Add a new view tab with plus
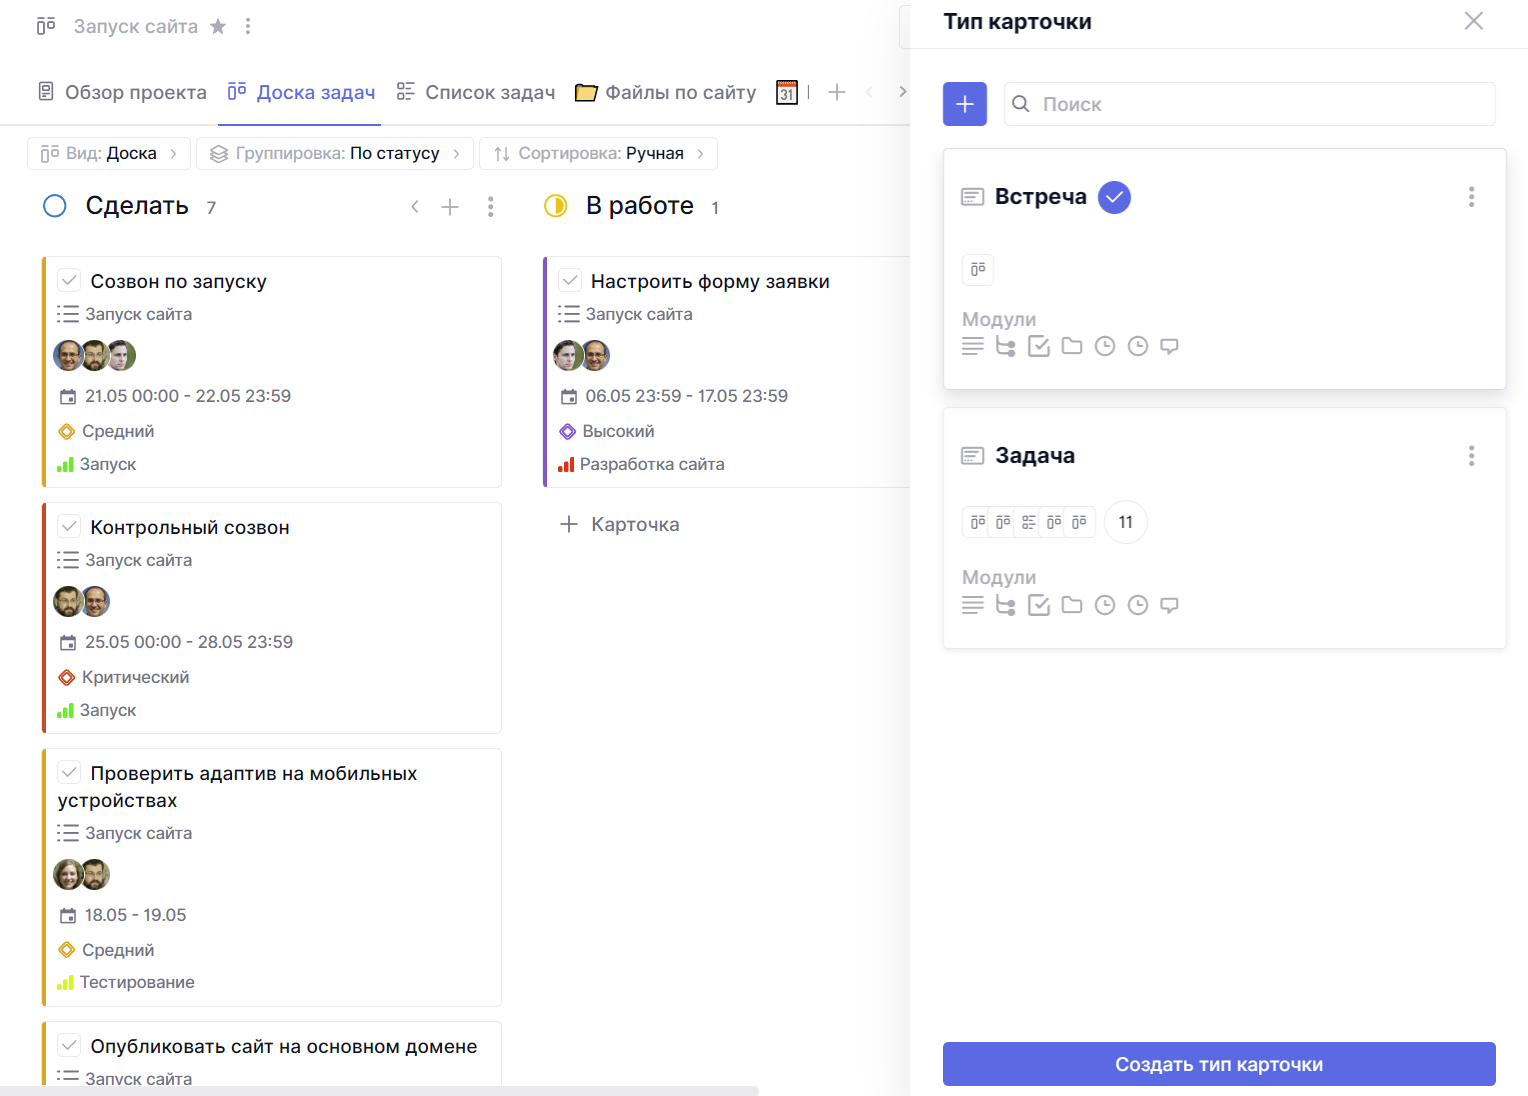Screen dimensions: 1528x1096 [837, 92]
